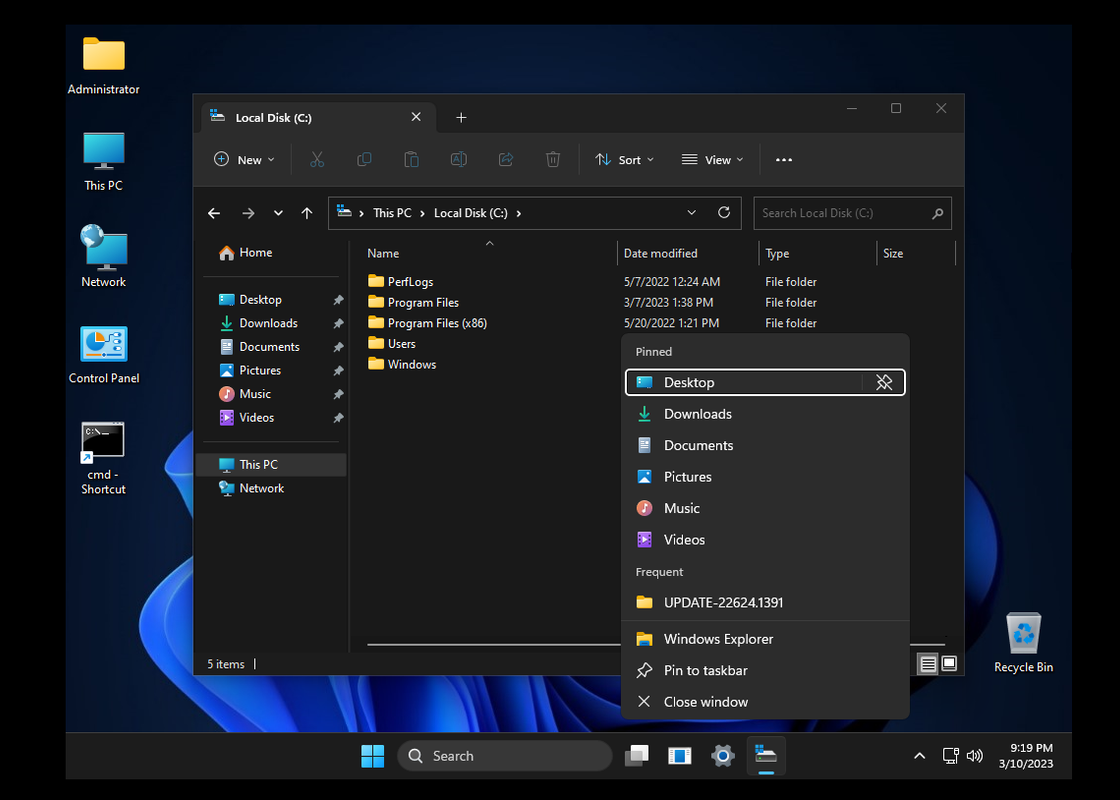Click the Search Local Disk (C:) field

pos(842,213)
